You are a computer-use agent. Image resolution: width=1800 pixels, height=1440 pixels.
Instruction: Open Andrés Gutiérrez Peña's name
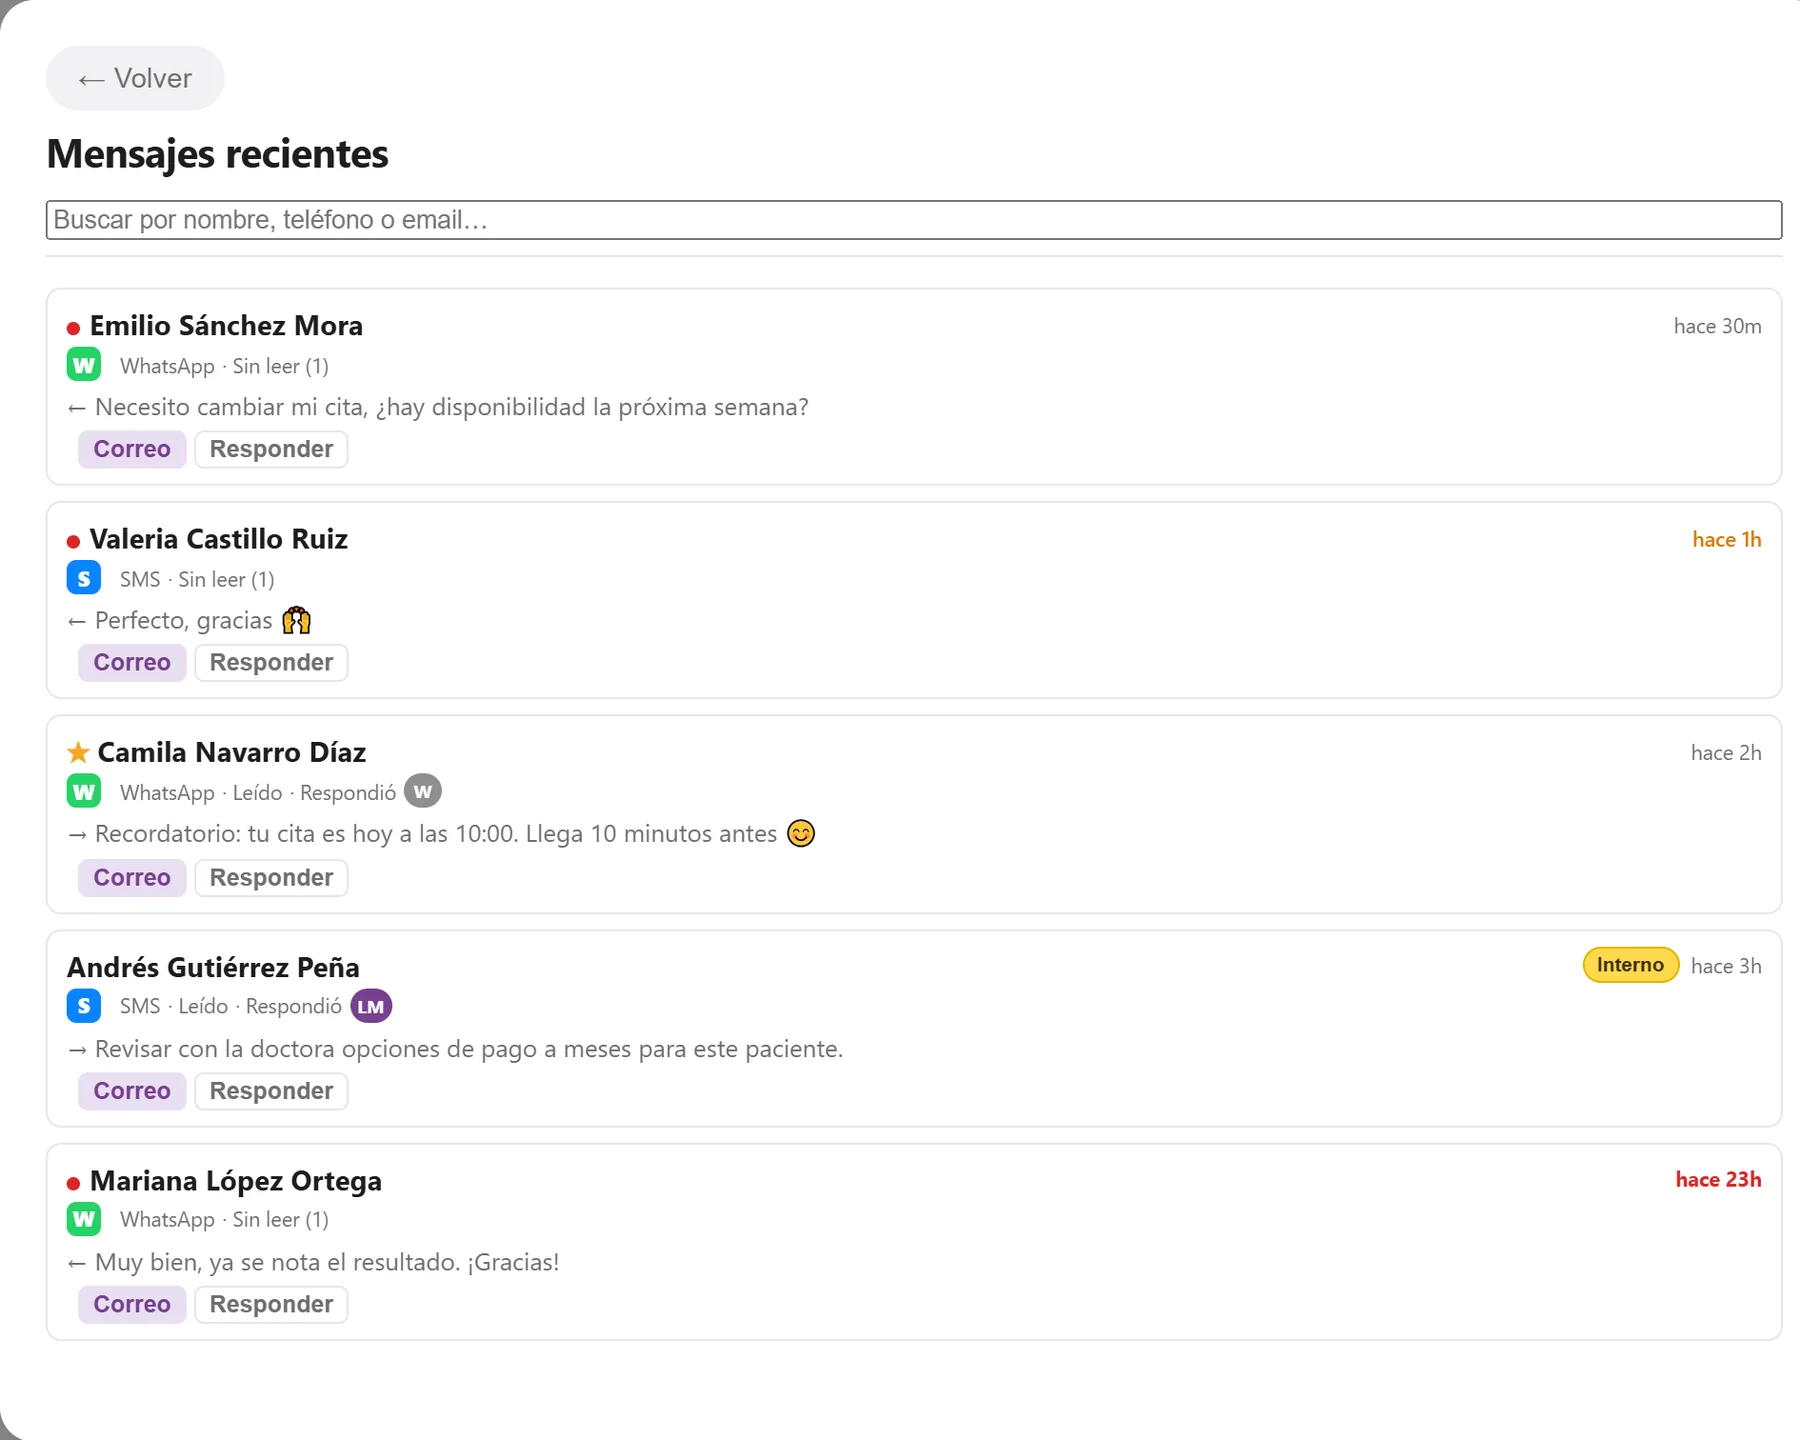(213, 967)
